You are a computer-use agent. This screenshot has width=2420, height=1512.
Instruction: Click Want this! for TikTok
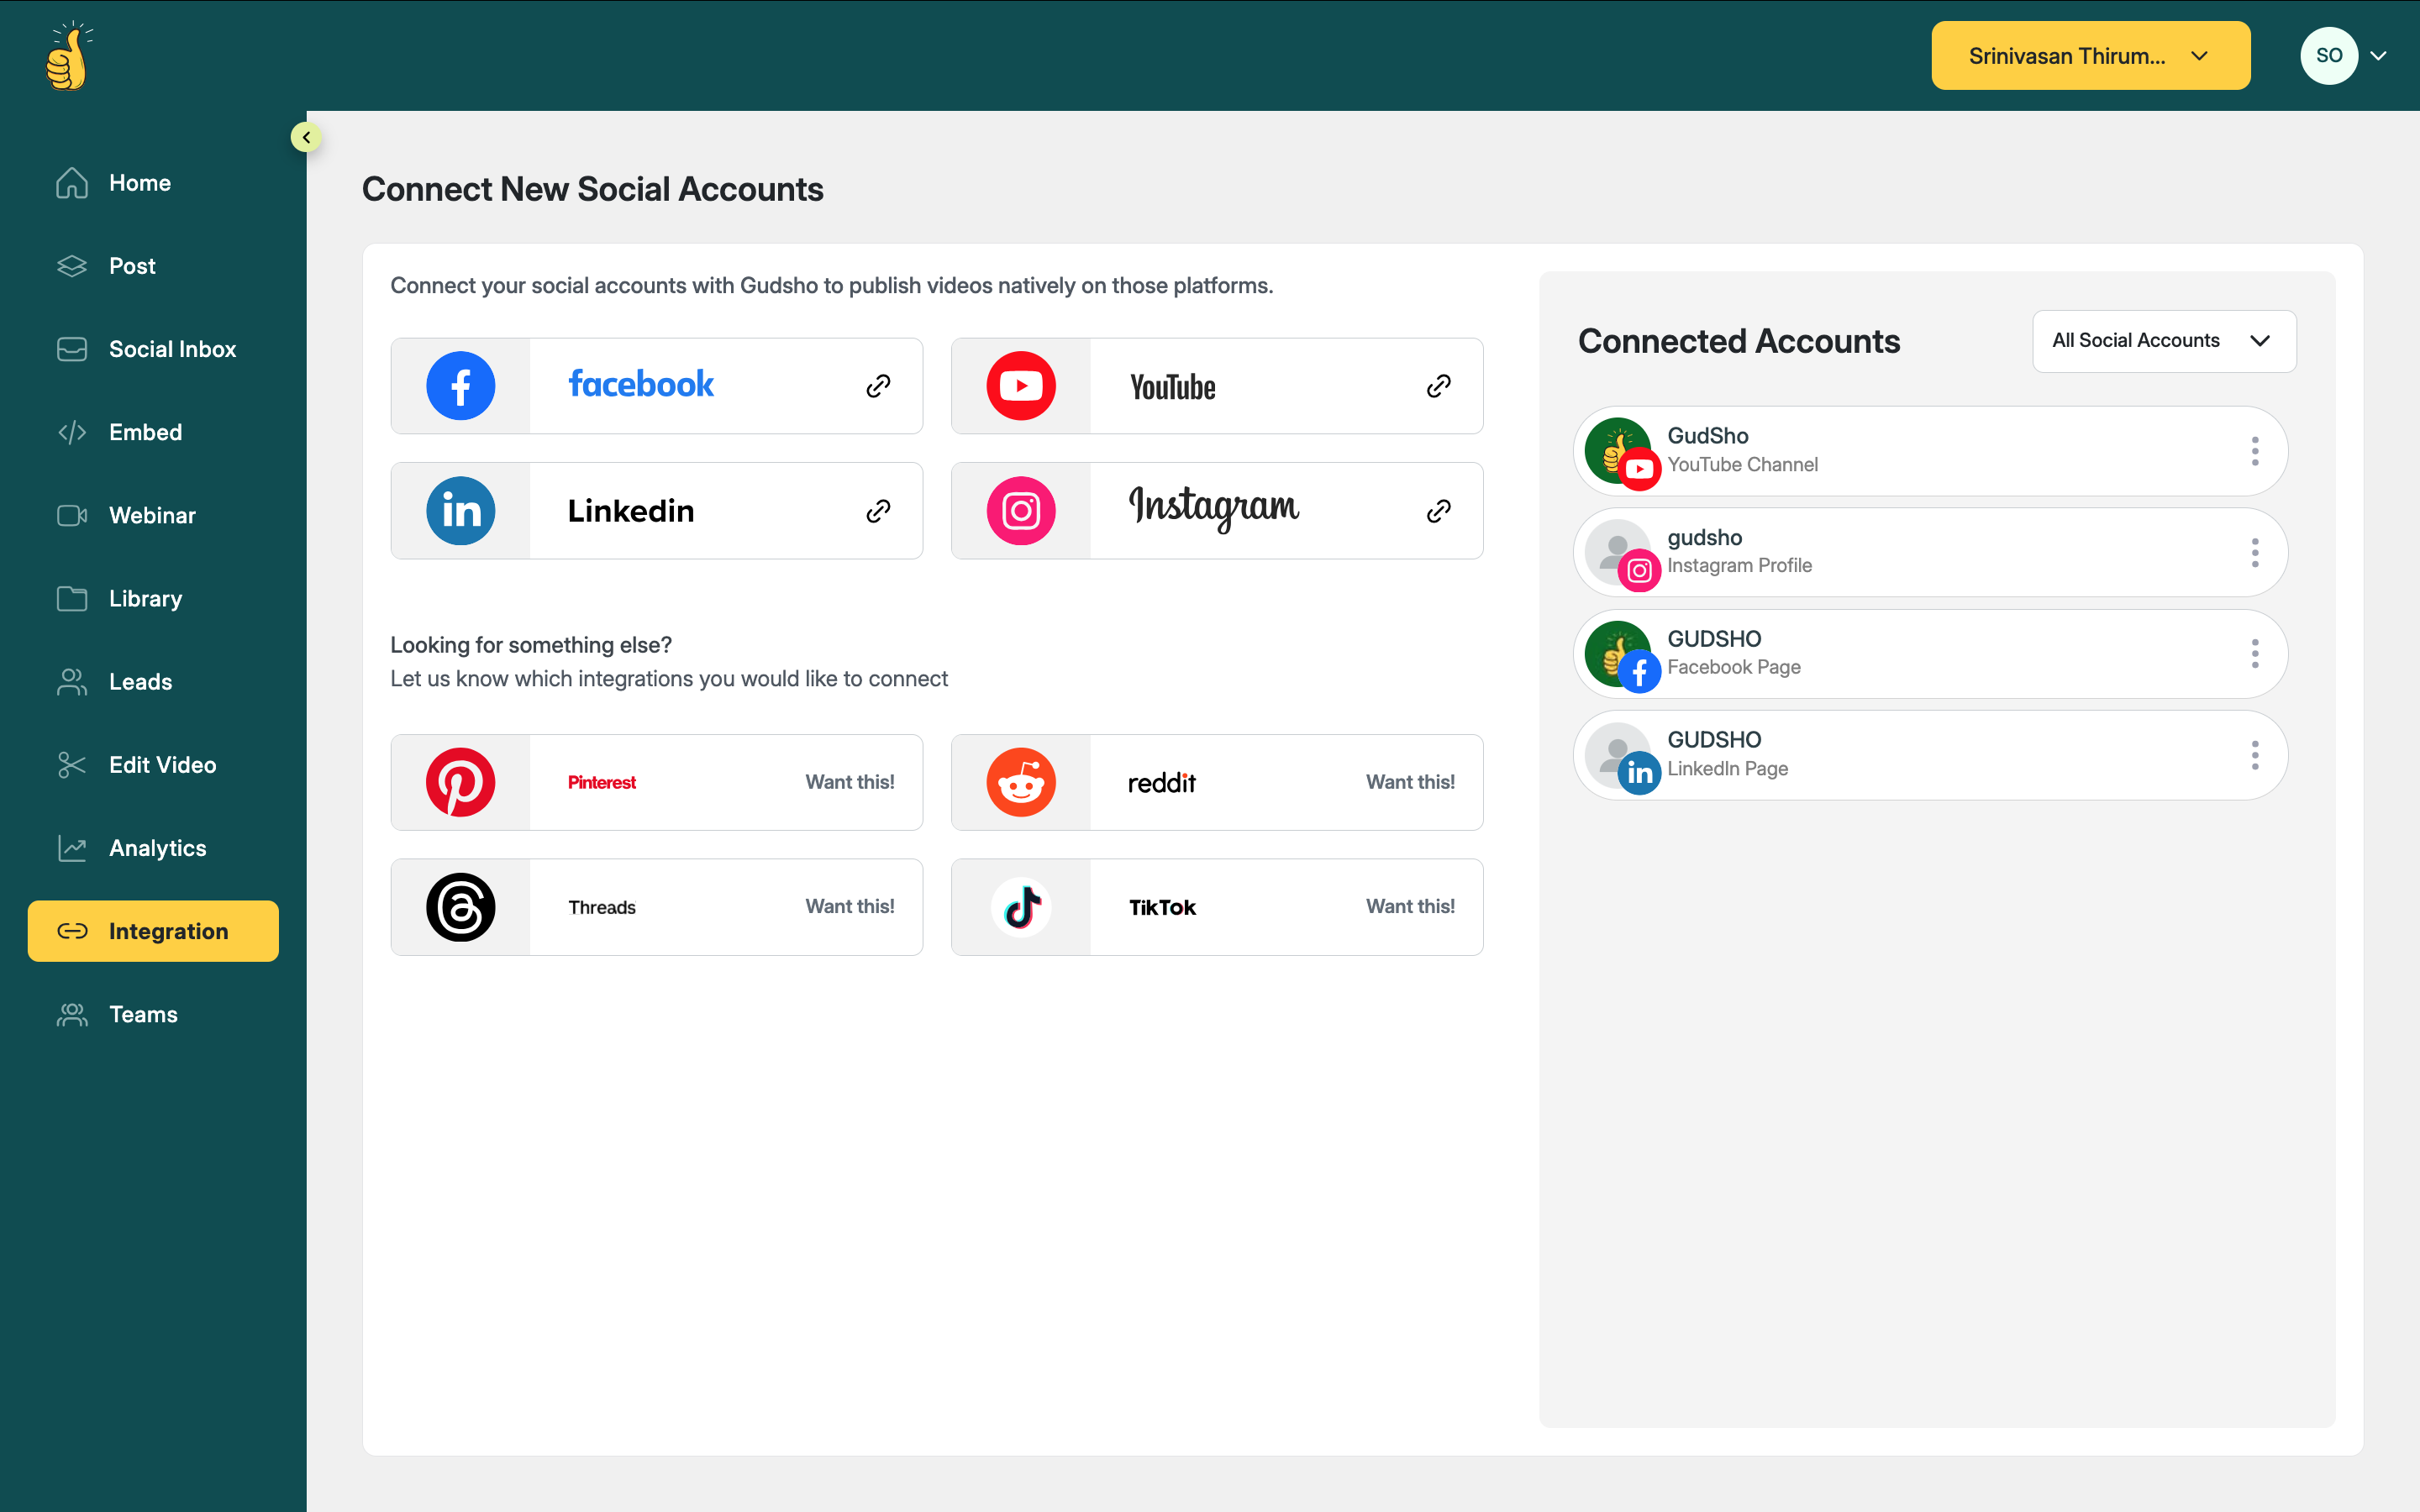(x=1409, y=906)
